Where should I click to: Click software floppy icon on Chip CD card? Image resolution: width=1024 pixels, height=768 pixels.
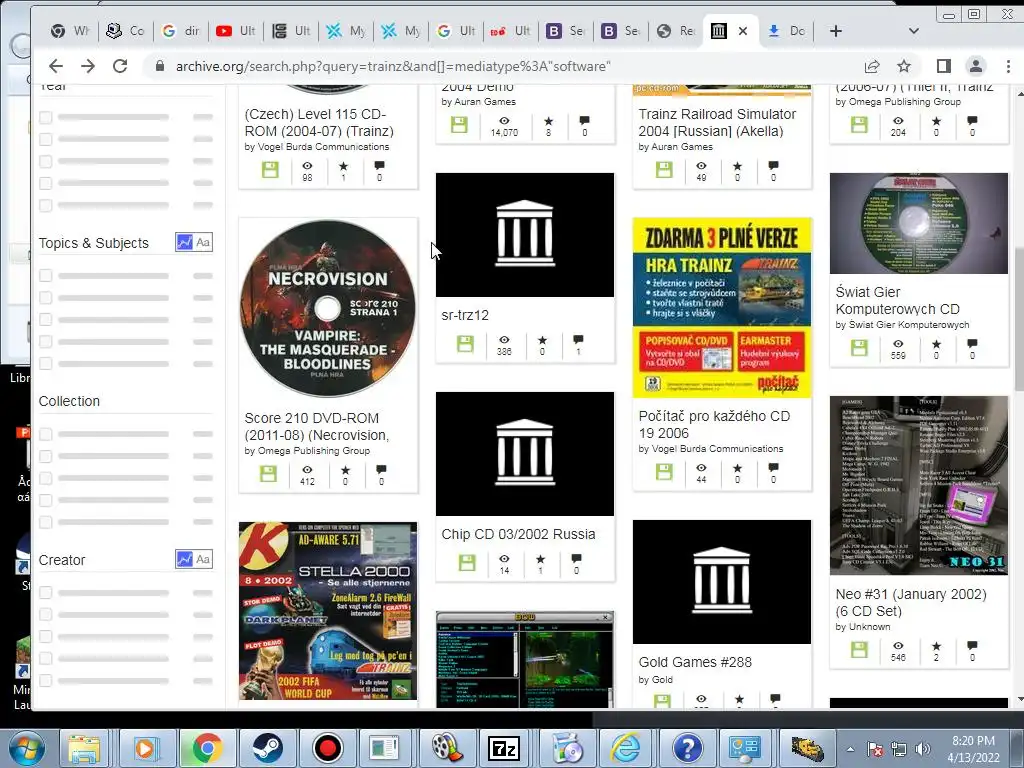[467, 562]
